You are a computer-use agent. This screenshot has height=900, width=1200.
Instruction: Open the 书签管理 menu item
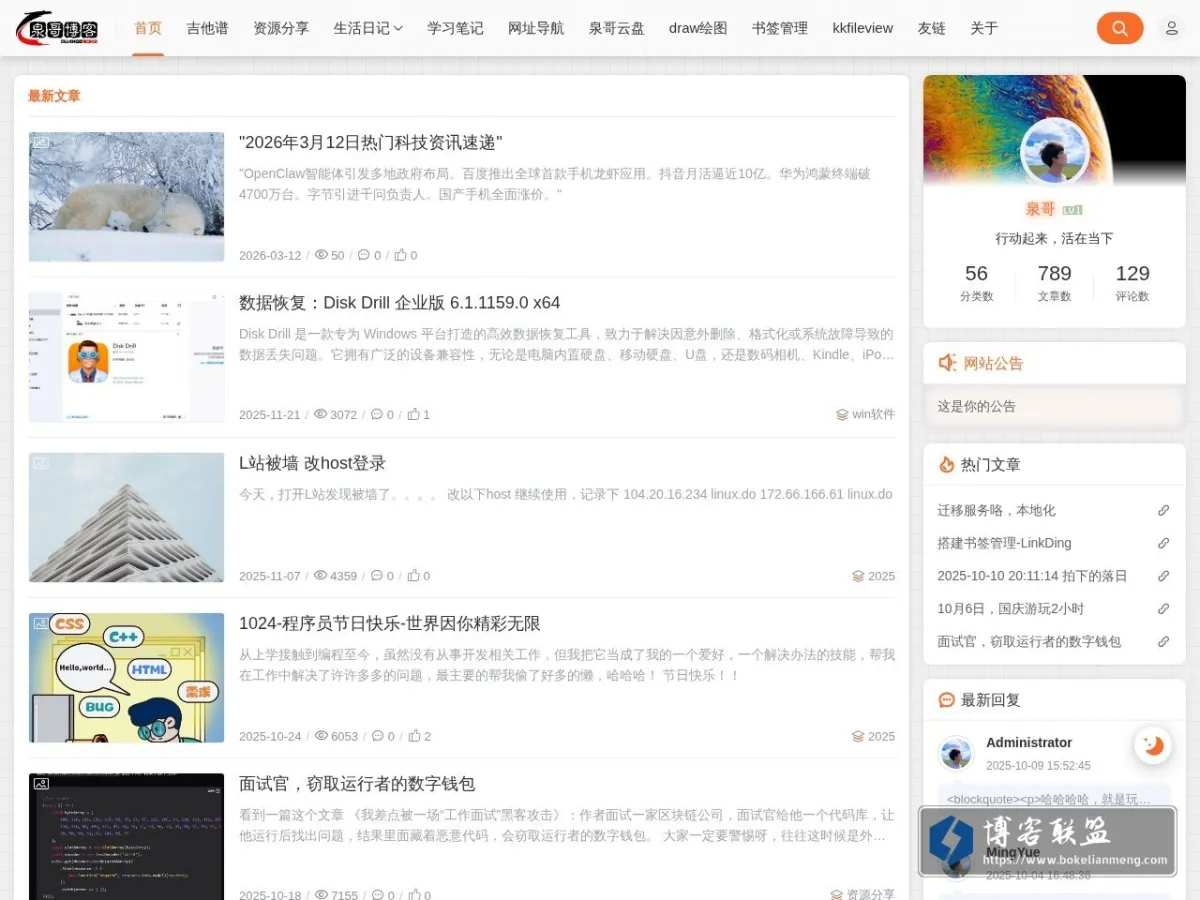pos(780,28)
